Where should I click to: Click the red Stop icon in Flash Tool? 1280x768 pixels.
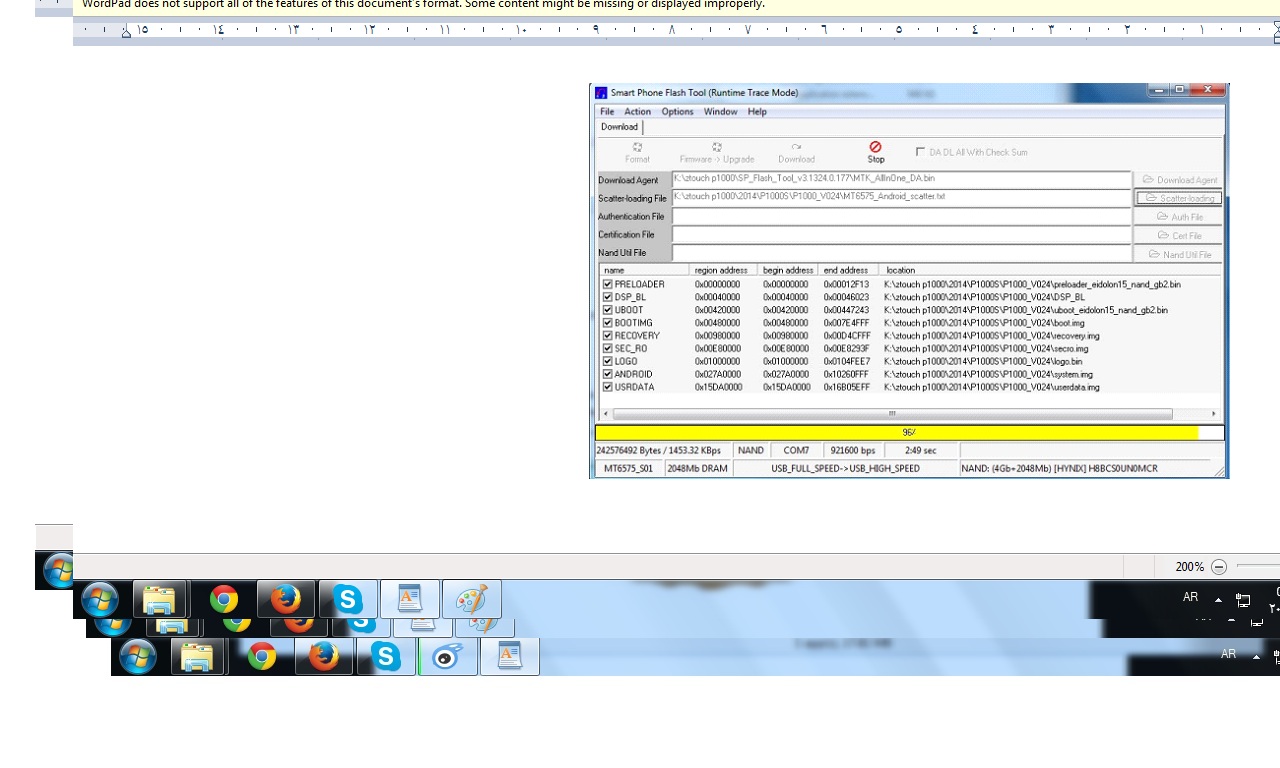(876, 147)
